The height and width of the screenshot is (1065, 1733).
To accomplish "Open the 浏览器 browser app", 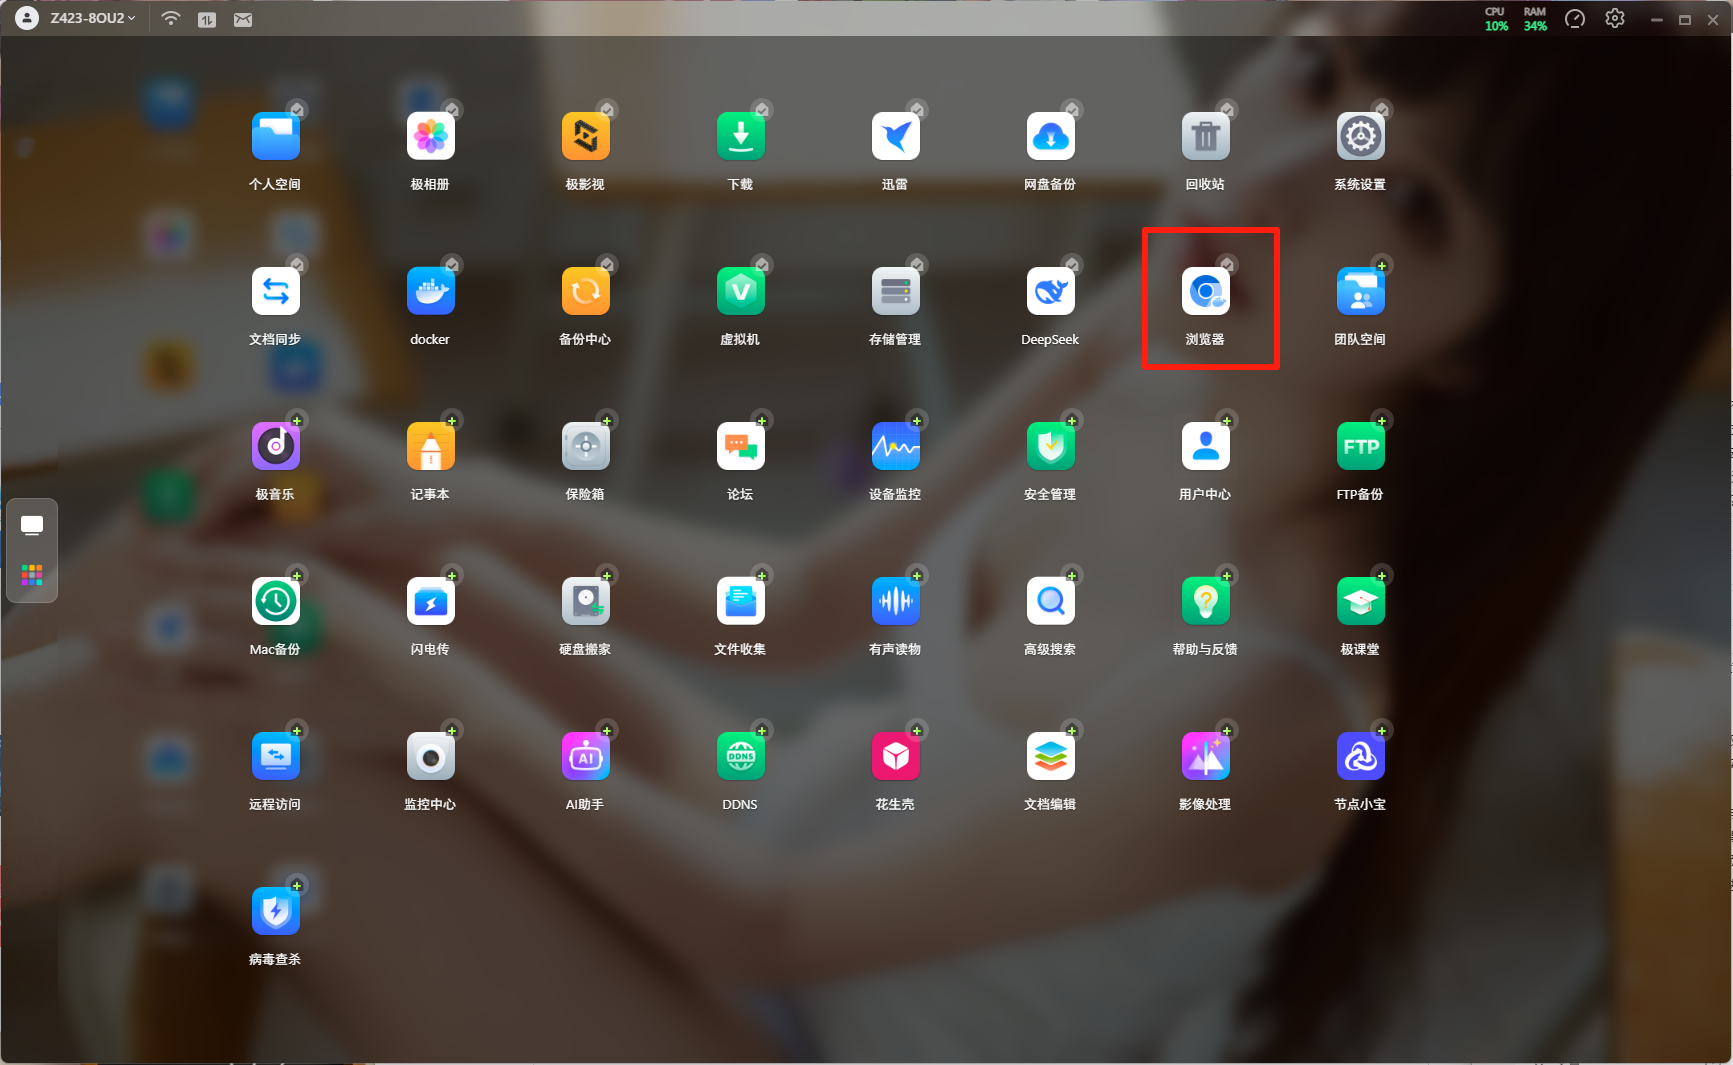I will tap(1206, 291).
